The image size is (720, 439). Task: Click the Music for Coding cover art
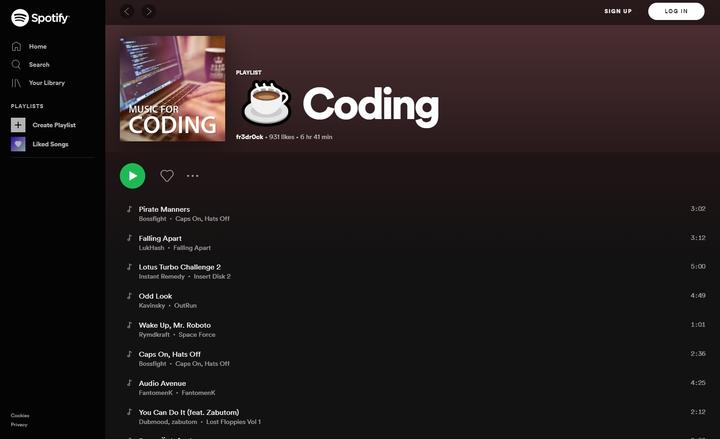coord(172,88)
